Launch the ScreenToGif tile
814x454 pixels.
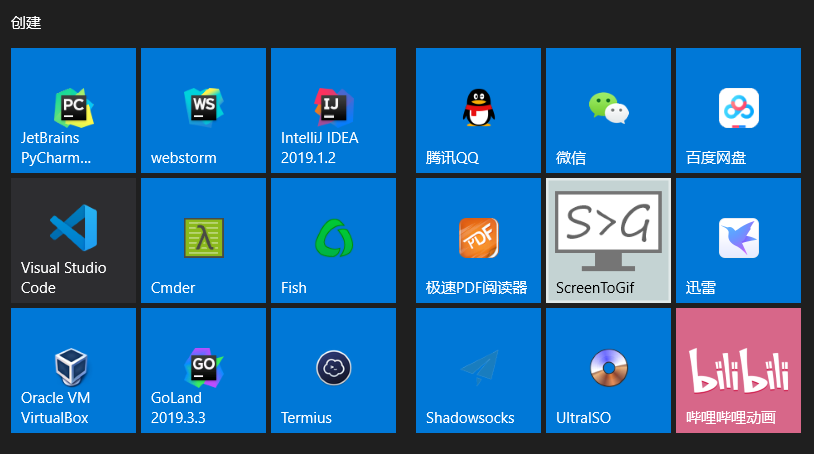(x=608, y=240)
